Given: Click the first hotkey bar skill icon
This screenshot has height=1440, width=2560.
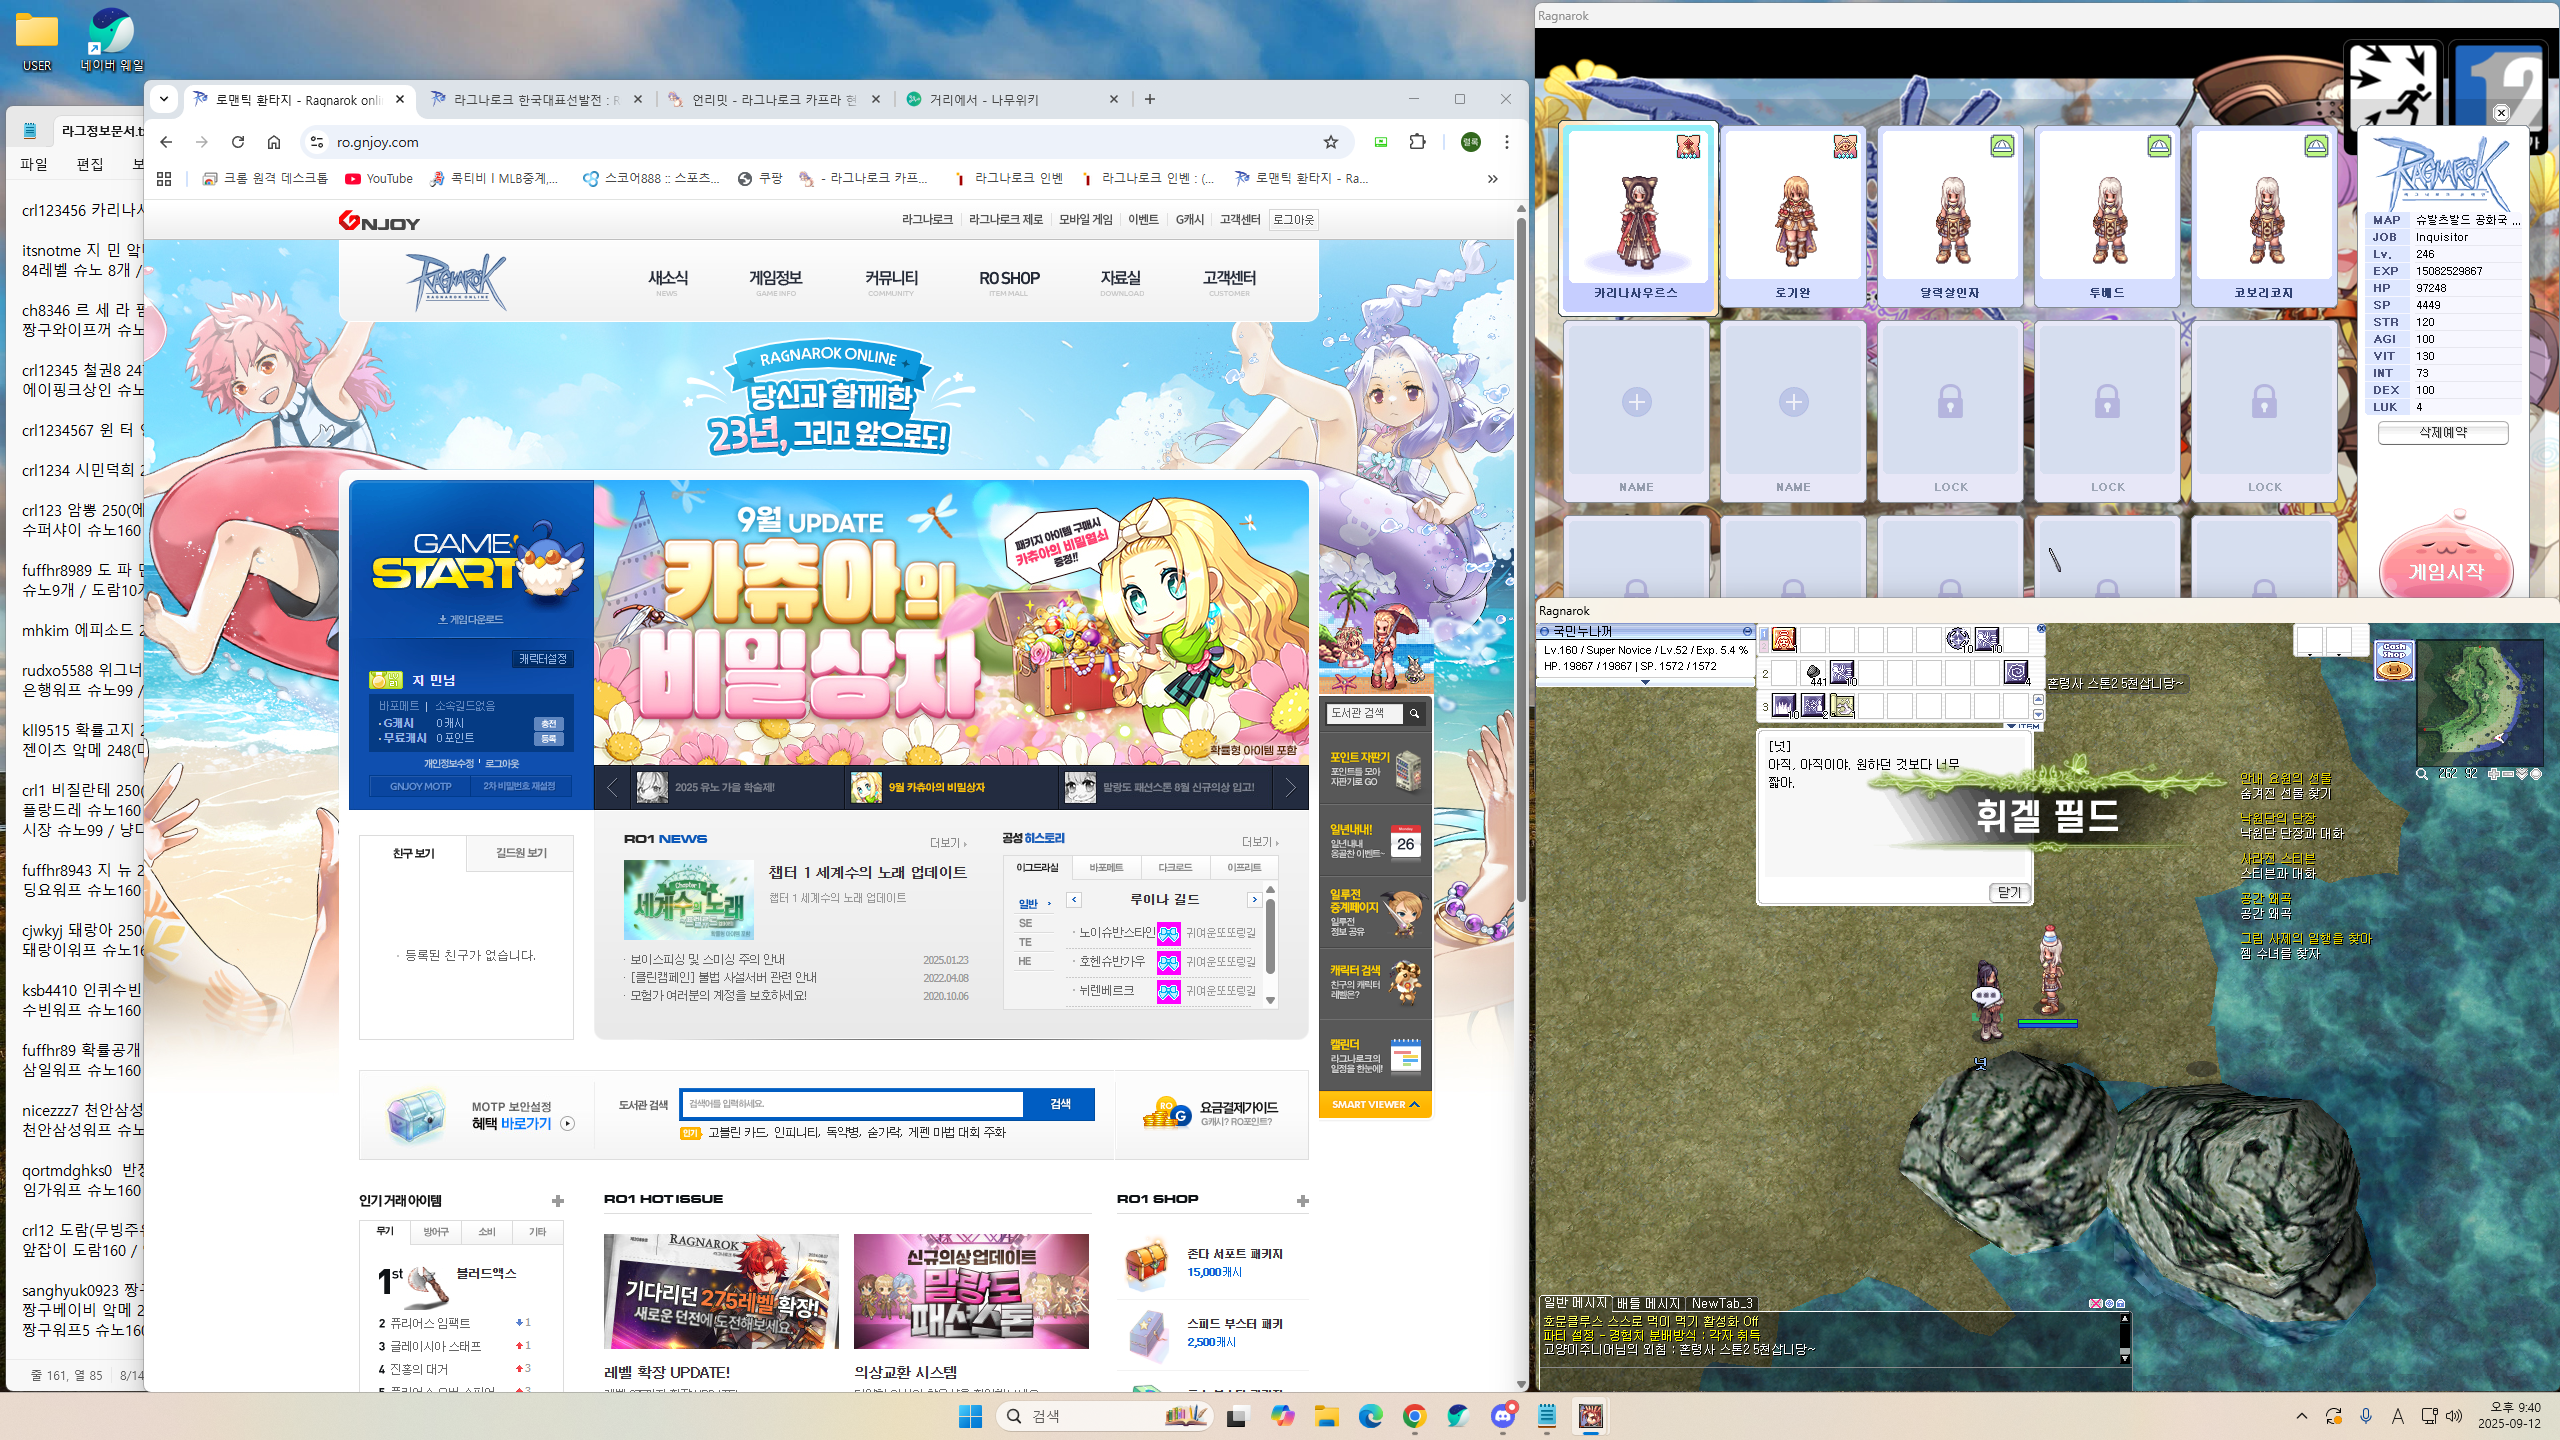Looking at the screenshot, I should tap(1784, 639).
